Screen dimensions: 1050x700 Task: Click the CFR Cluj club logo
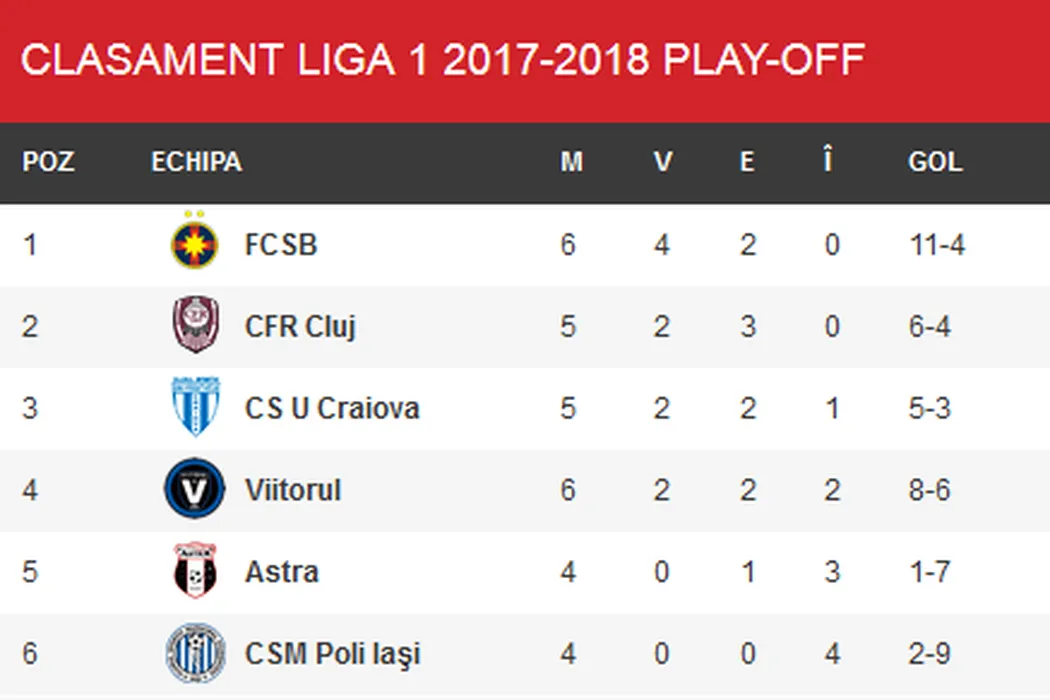click(x=194, y=327)
